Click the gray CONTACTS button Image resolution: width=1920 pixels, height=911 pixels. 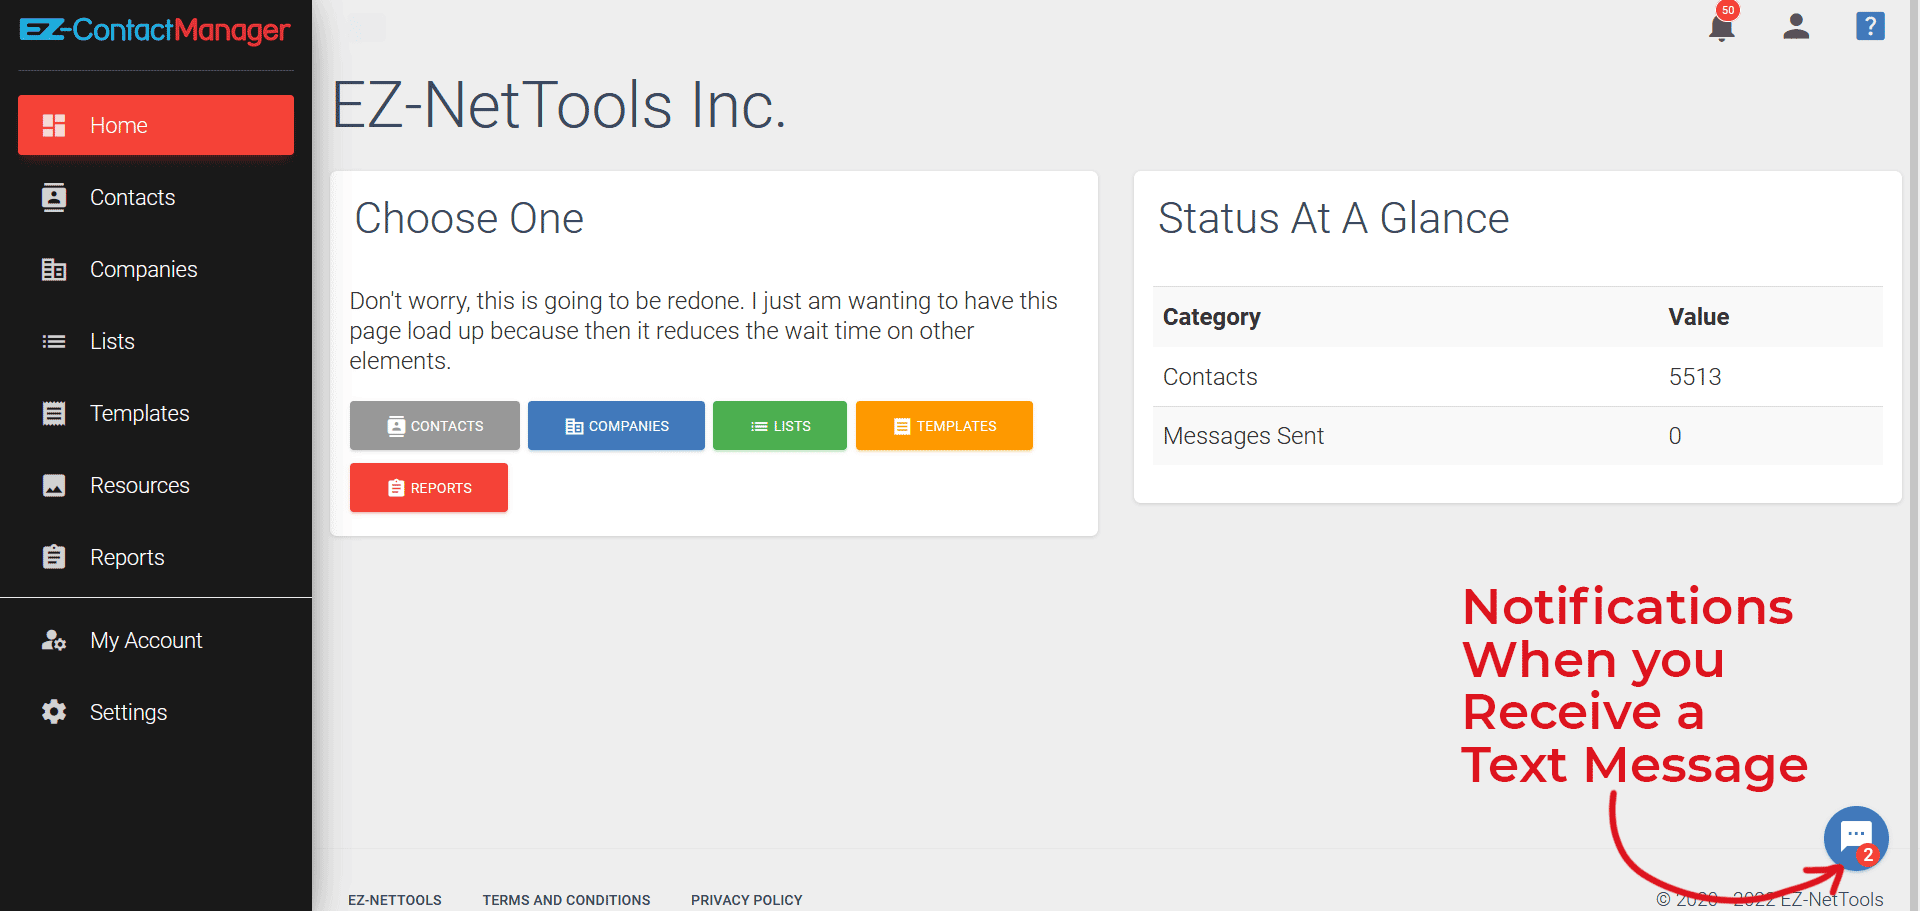click(435, 426)
